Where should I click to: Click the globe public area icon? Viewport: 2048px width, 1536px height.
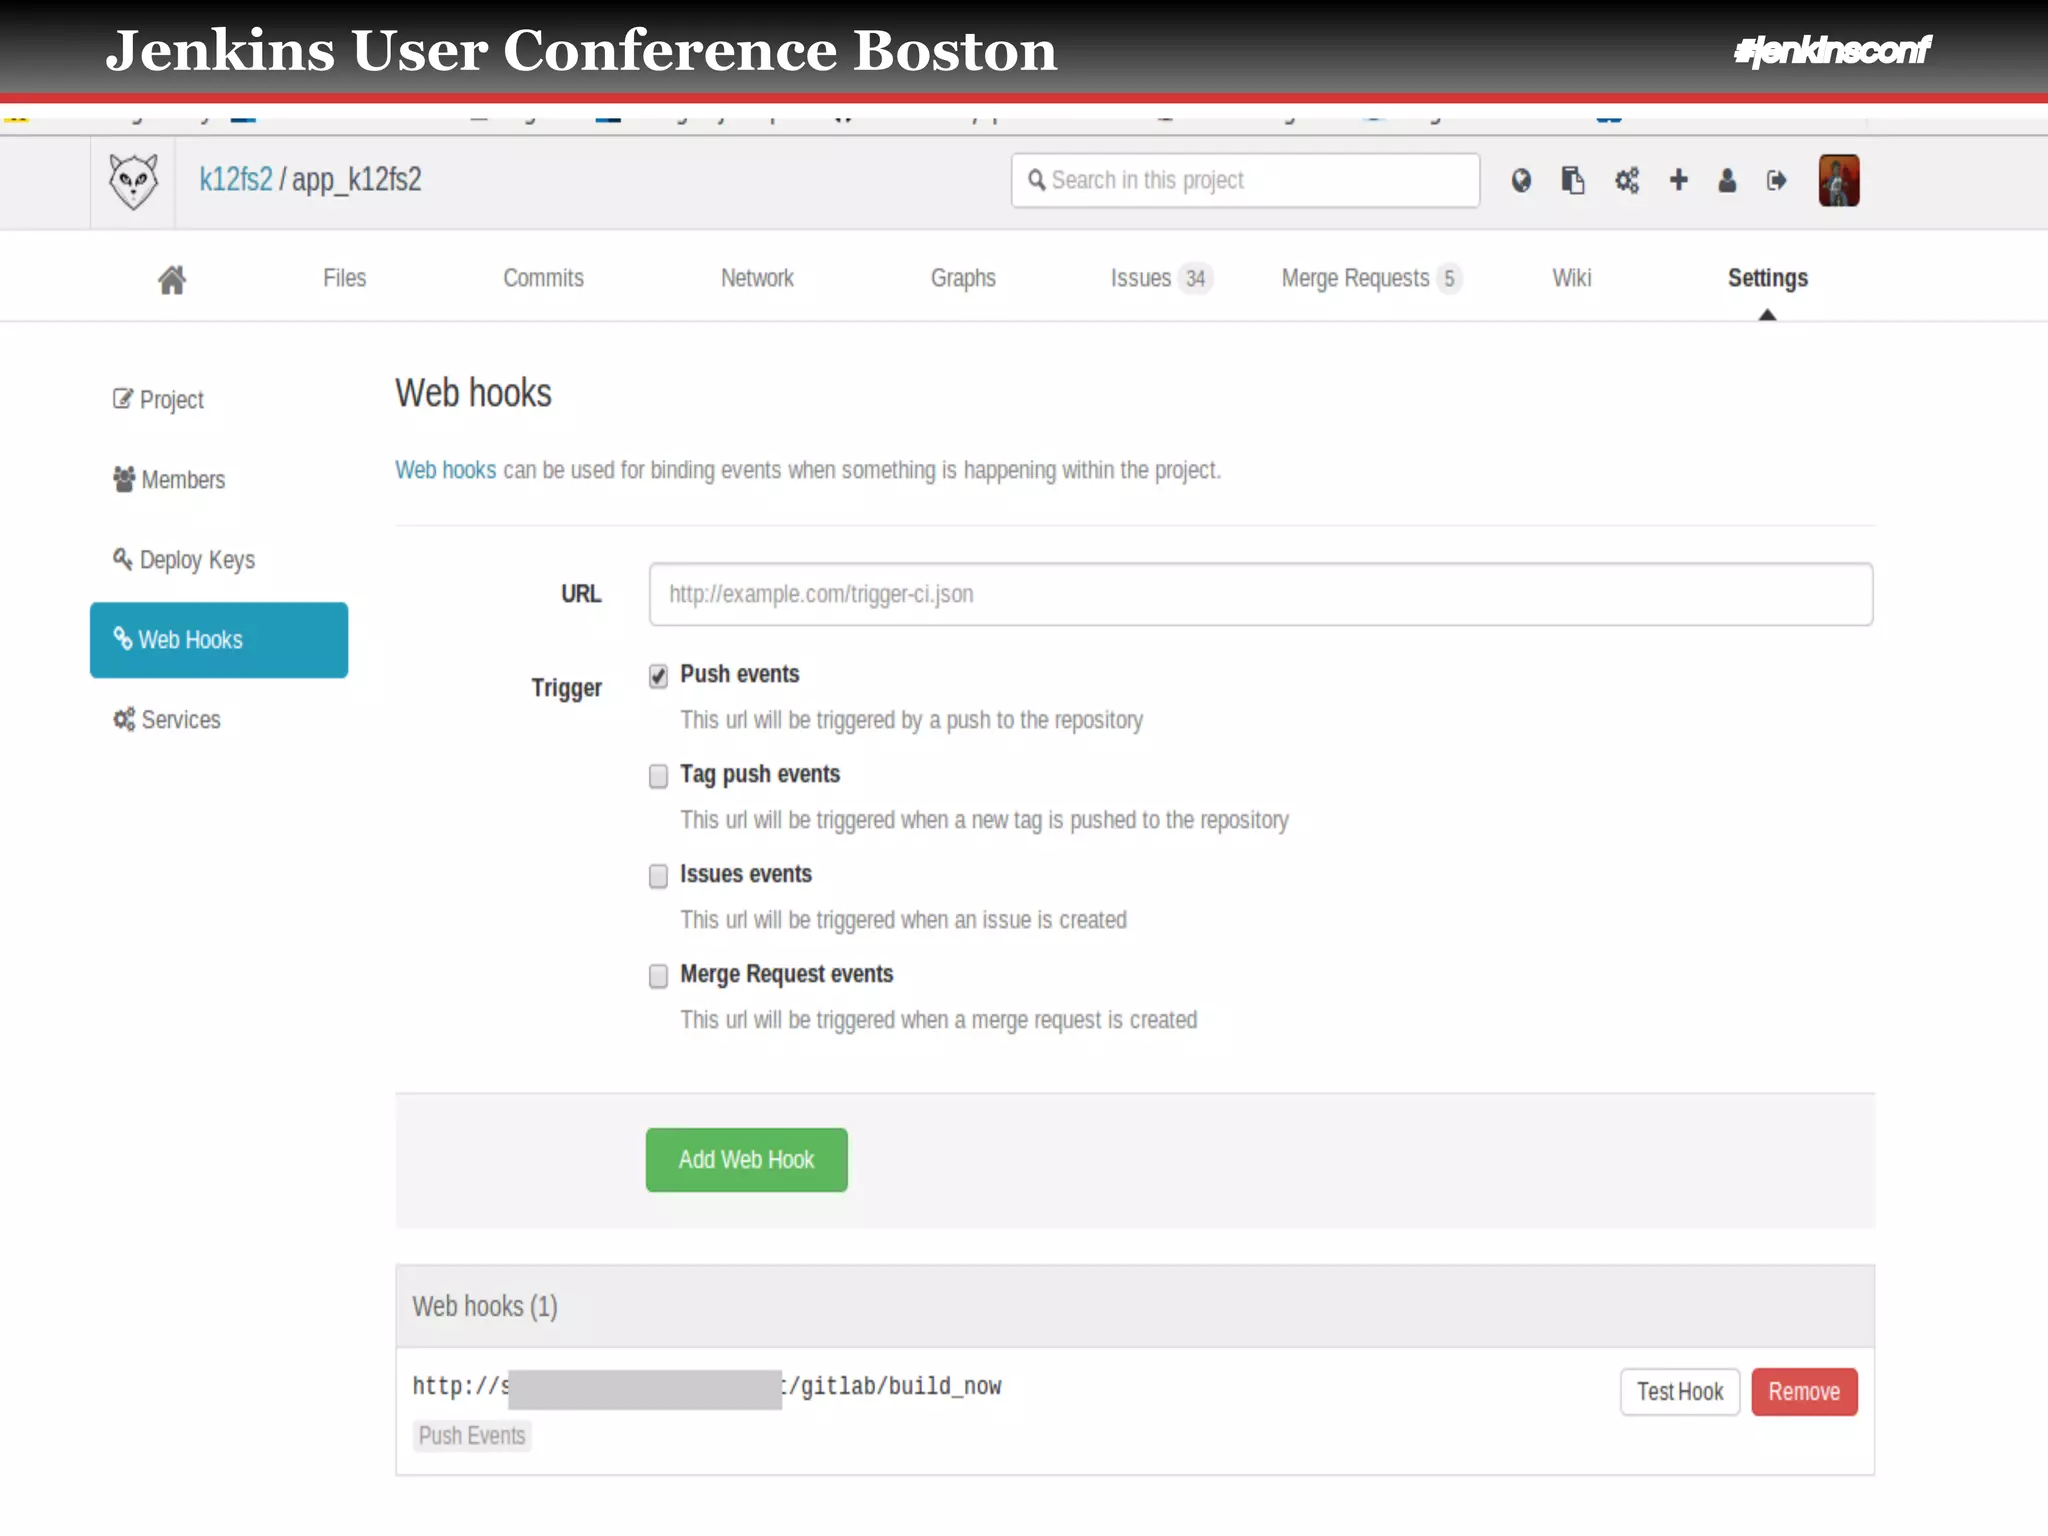(1521, 180)
